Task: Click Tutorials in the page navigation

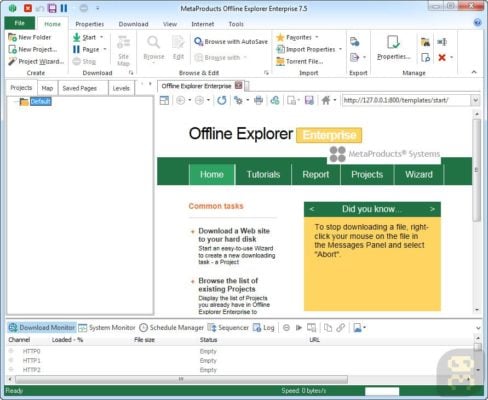Action: tap(263, 174)
